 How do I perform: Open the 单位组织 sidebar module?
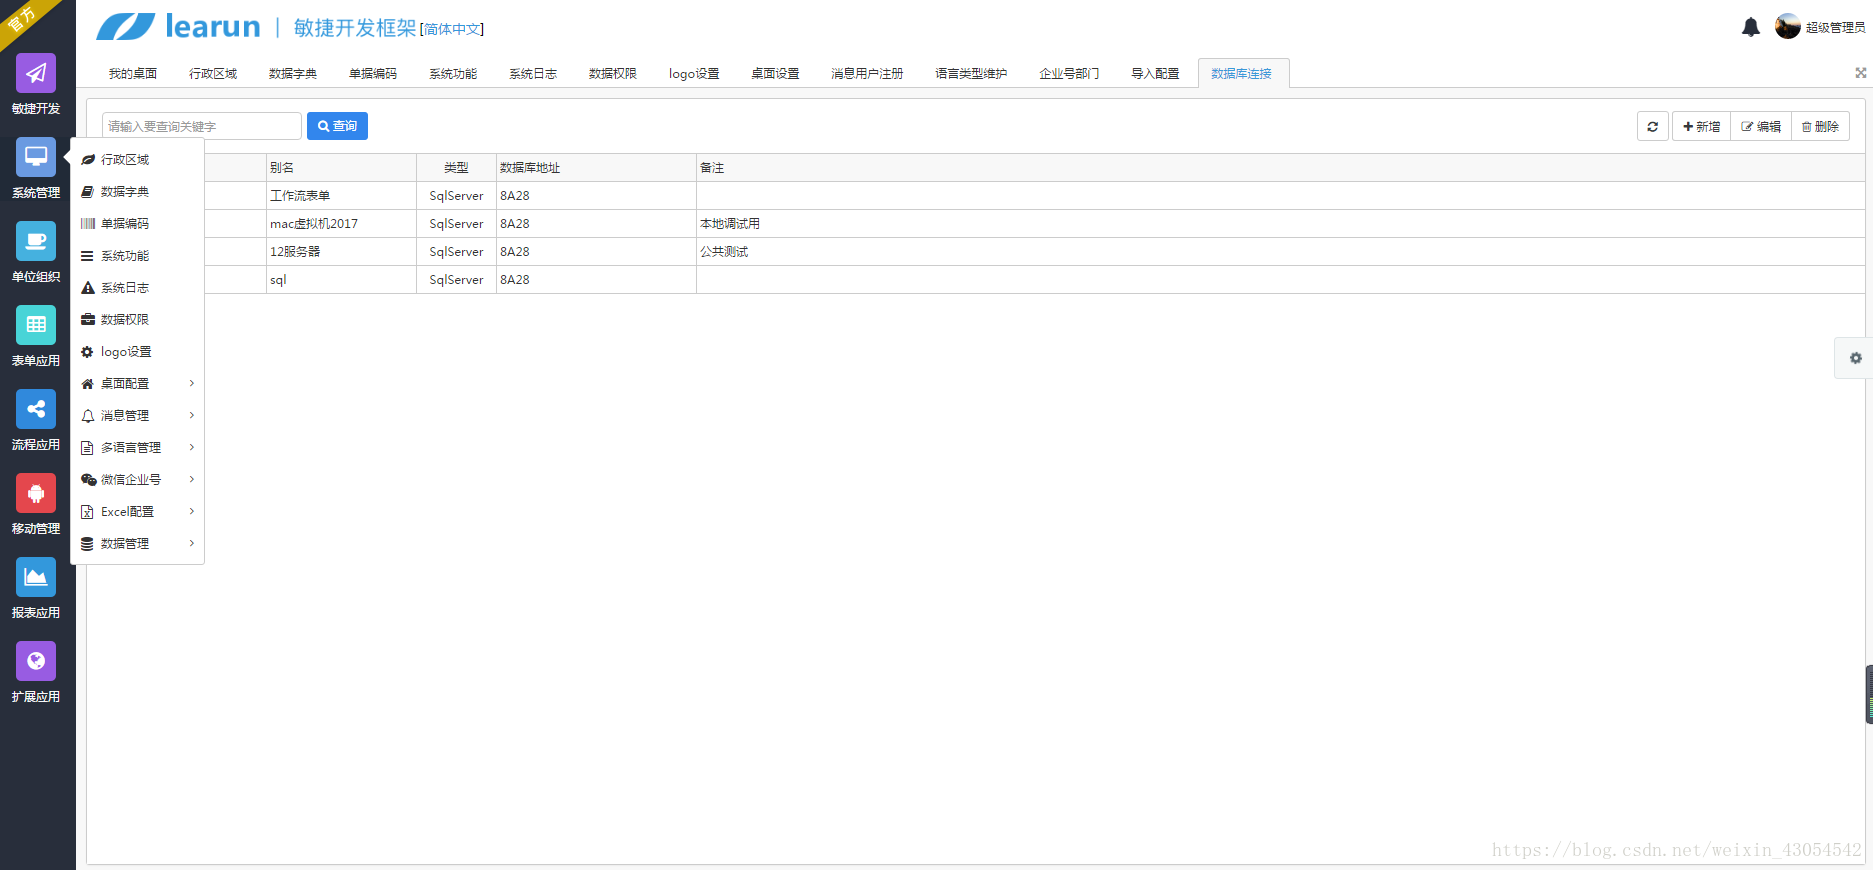[x=36, y=253]
